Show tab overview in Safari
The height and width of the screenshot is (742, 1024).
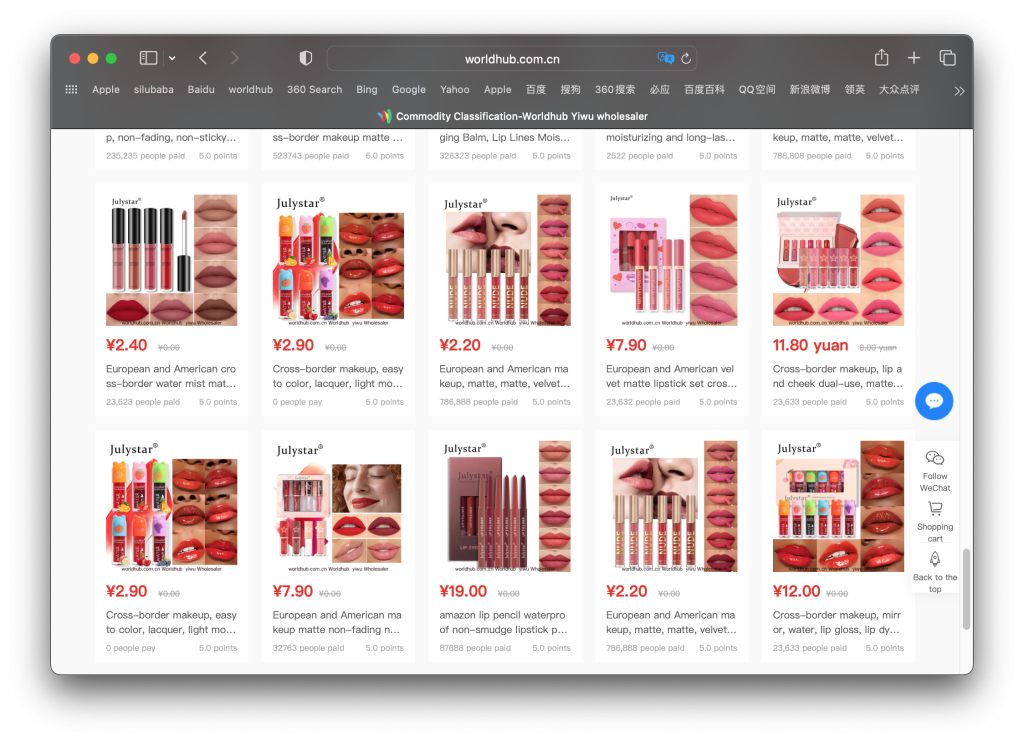click(x=947, y=58)
